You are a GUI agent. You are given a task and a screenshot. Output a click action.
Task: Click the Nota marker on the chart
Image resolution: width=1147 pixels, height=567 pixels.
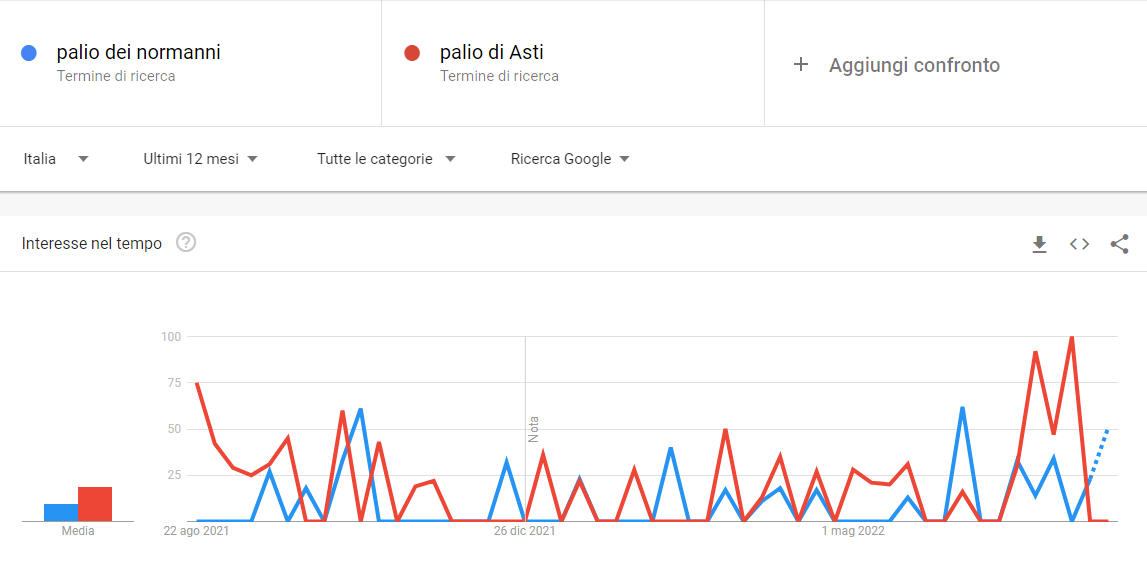(x=533, y=429)
